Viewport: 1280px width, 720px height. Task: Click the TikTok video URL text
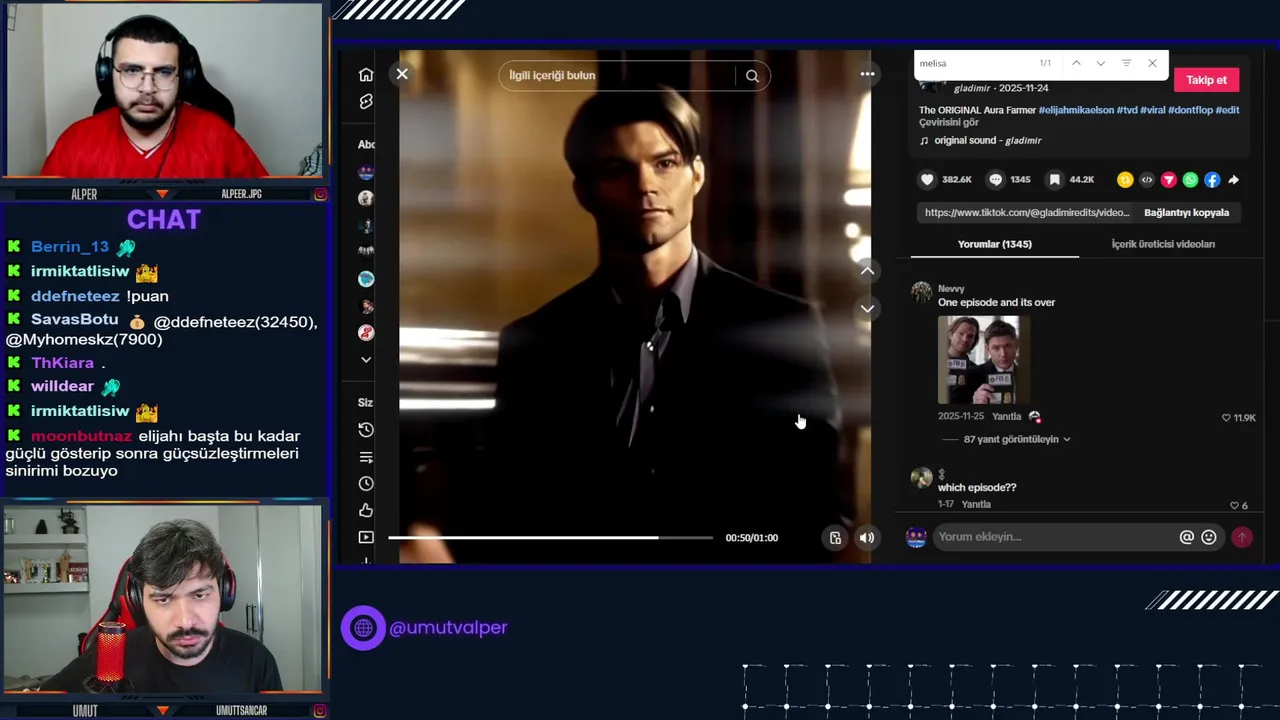1027,213
